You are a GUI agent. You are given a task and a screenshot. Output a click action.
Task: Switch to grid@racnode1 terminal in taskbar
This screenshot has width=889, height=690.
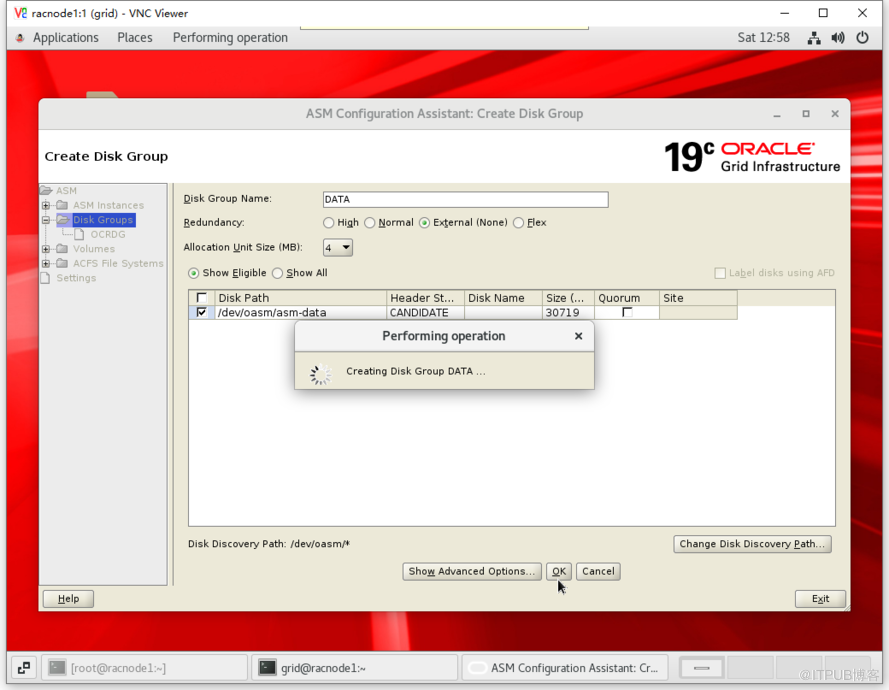click(353, 667)
